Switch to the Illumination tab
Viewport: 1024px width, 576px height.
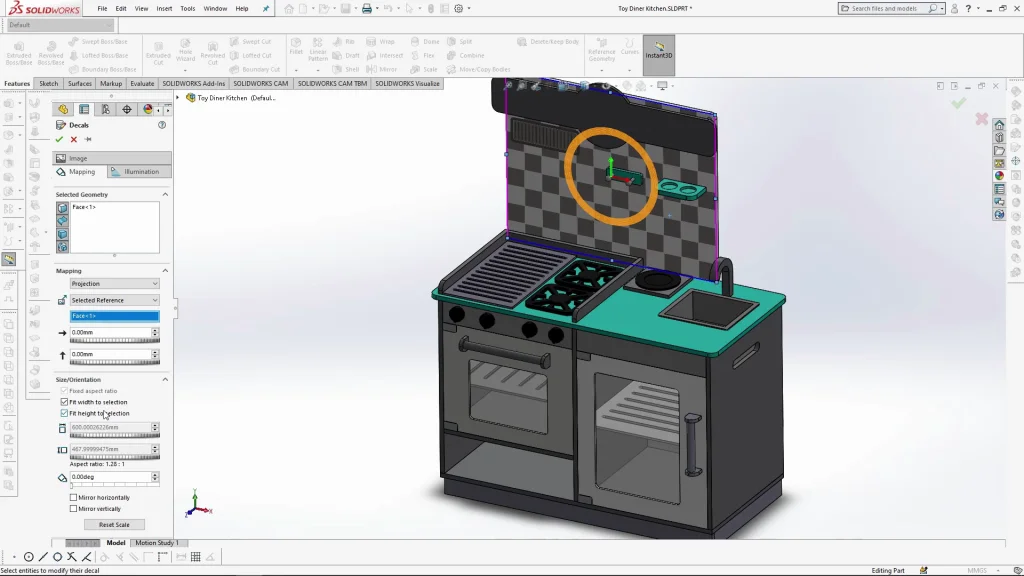(x=141, y=172)
